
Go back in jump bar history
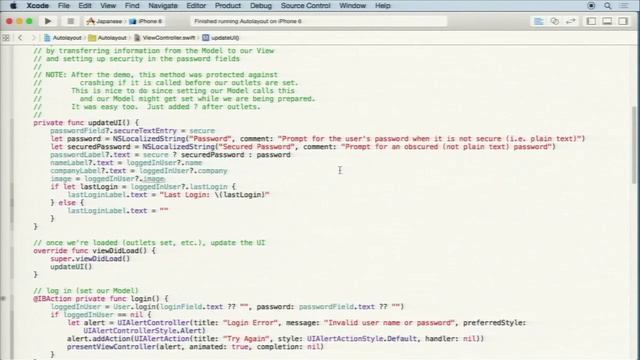(20, 38)
